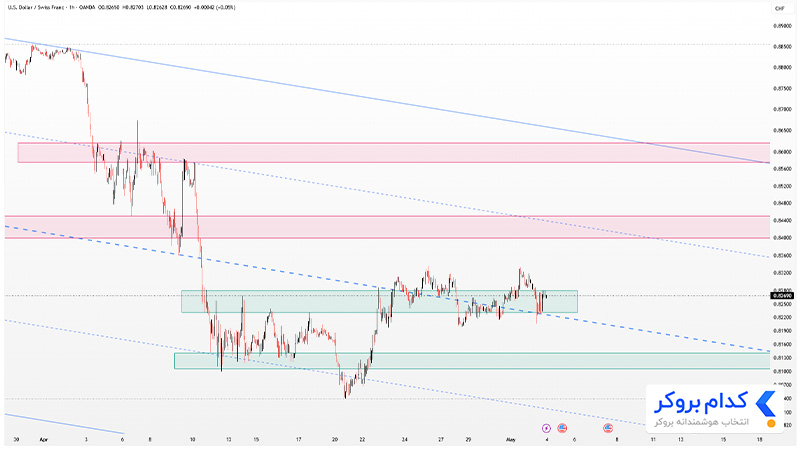Click the 29 date label on the time axis
Viewport: 800px width, 450px height.
[468, 439]
